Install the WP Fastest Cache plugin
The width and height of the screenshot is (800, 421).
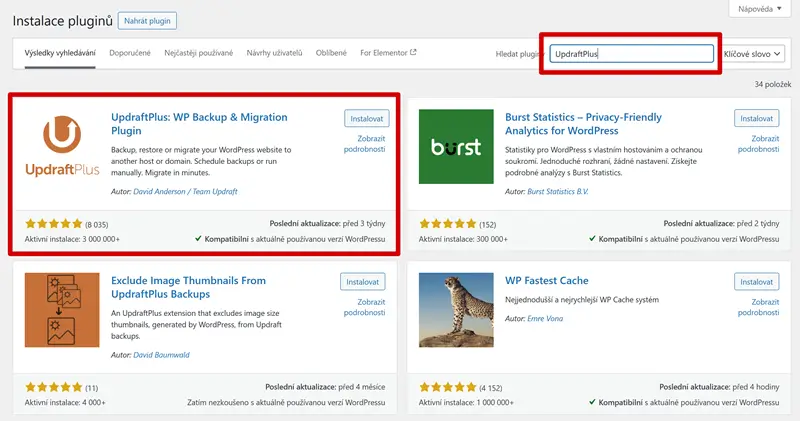[x=757, y=282]
